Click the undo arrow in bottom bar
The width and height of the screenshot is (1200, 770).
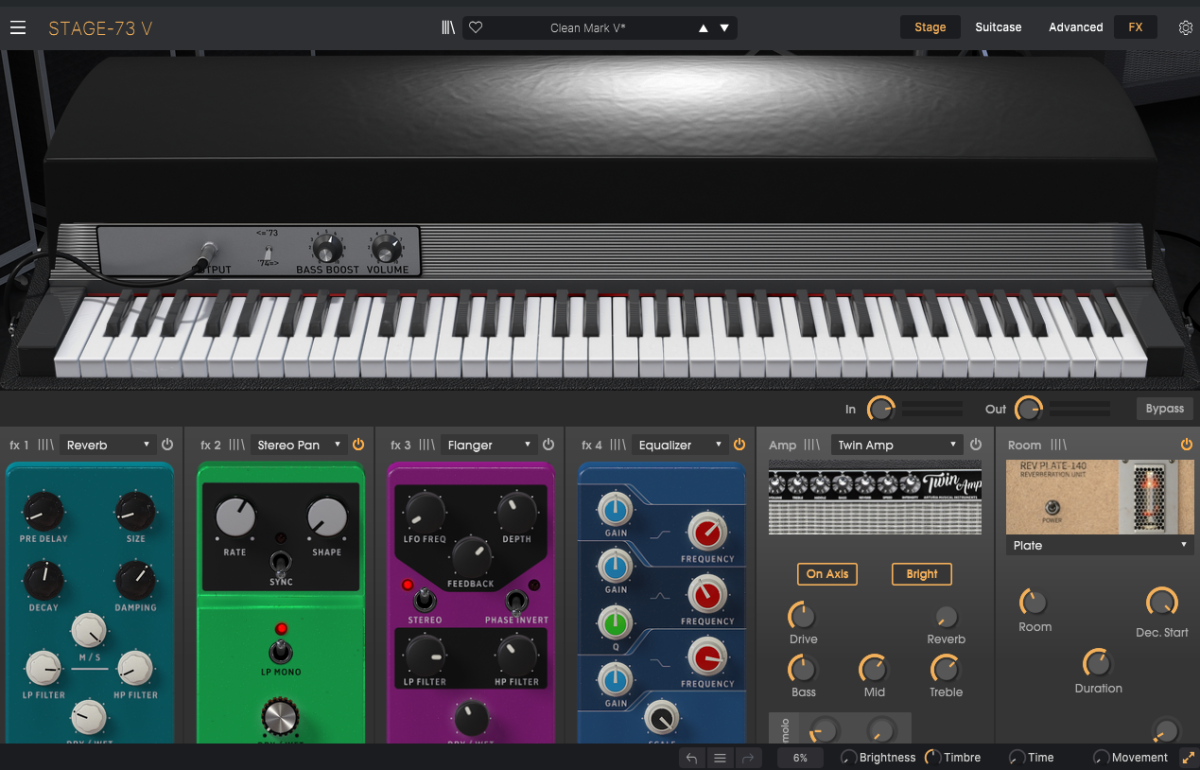(x=692, y=758)
